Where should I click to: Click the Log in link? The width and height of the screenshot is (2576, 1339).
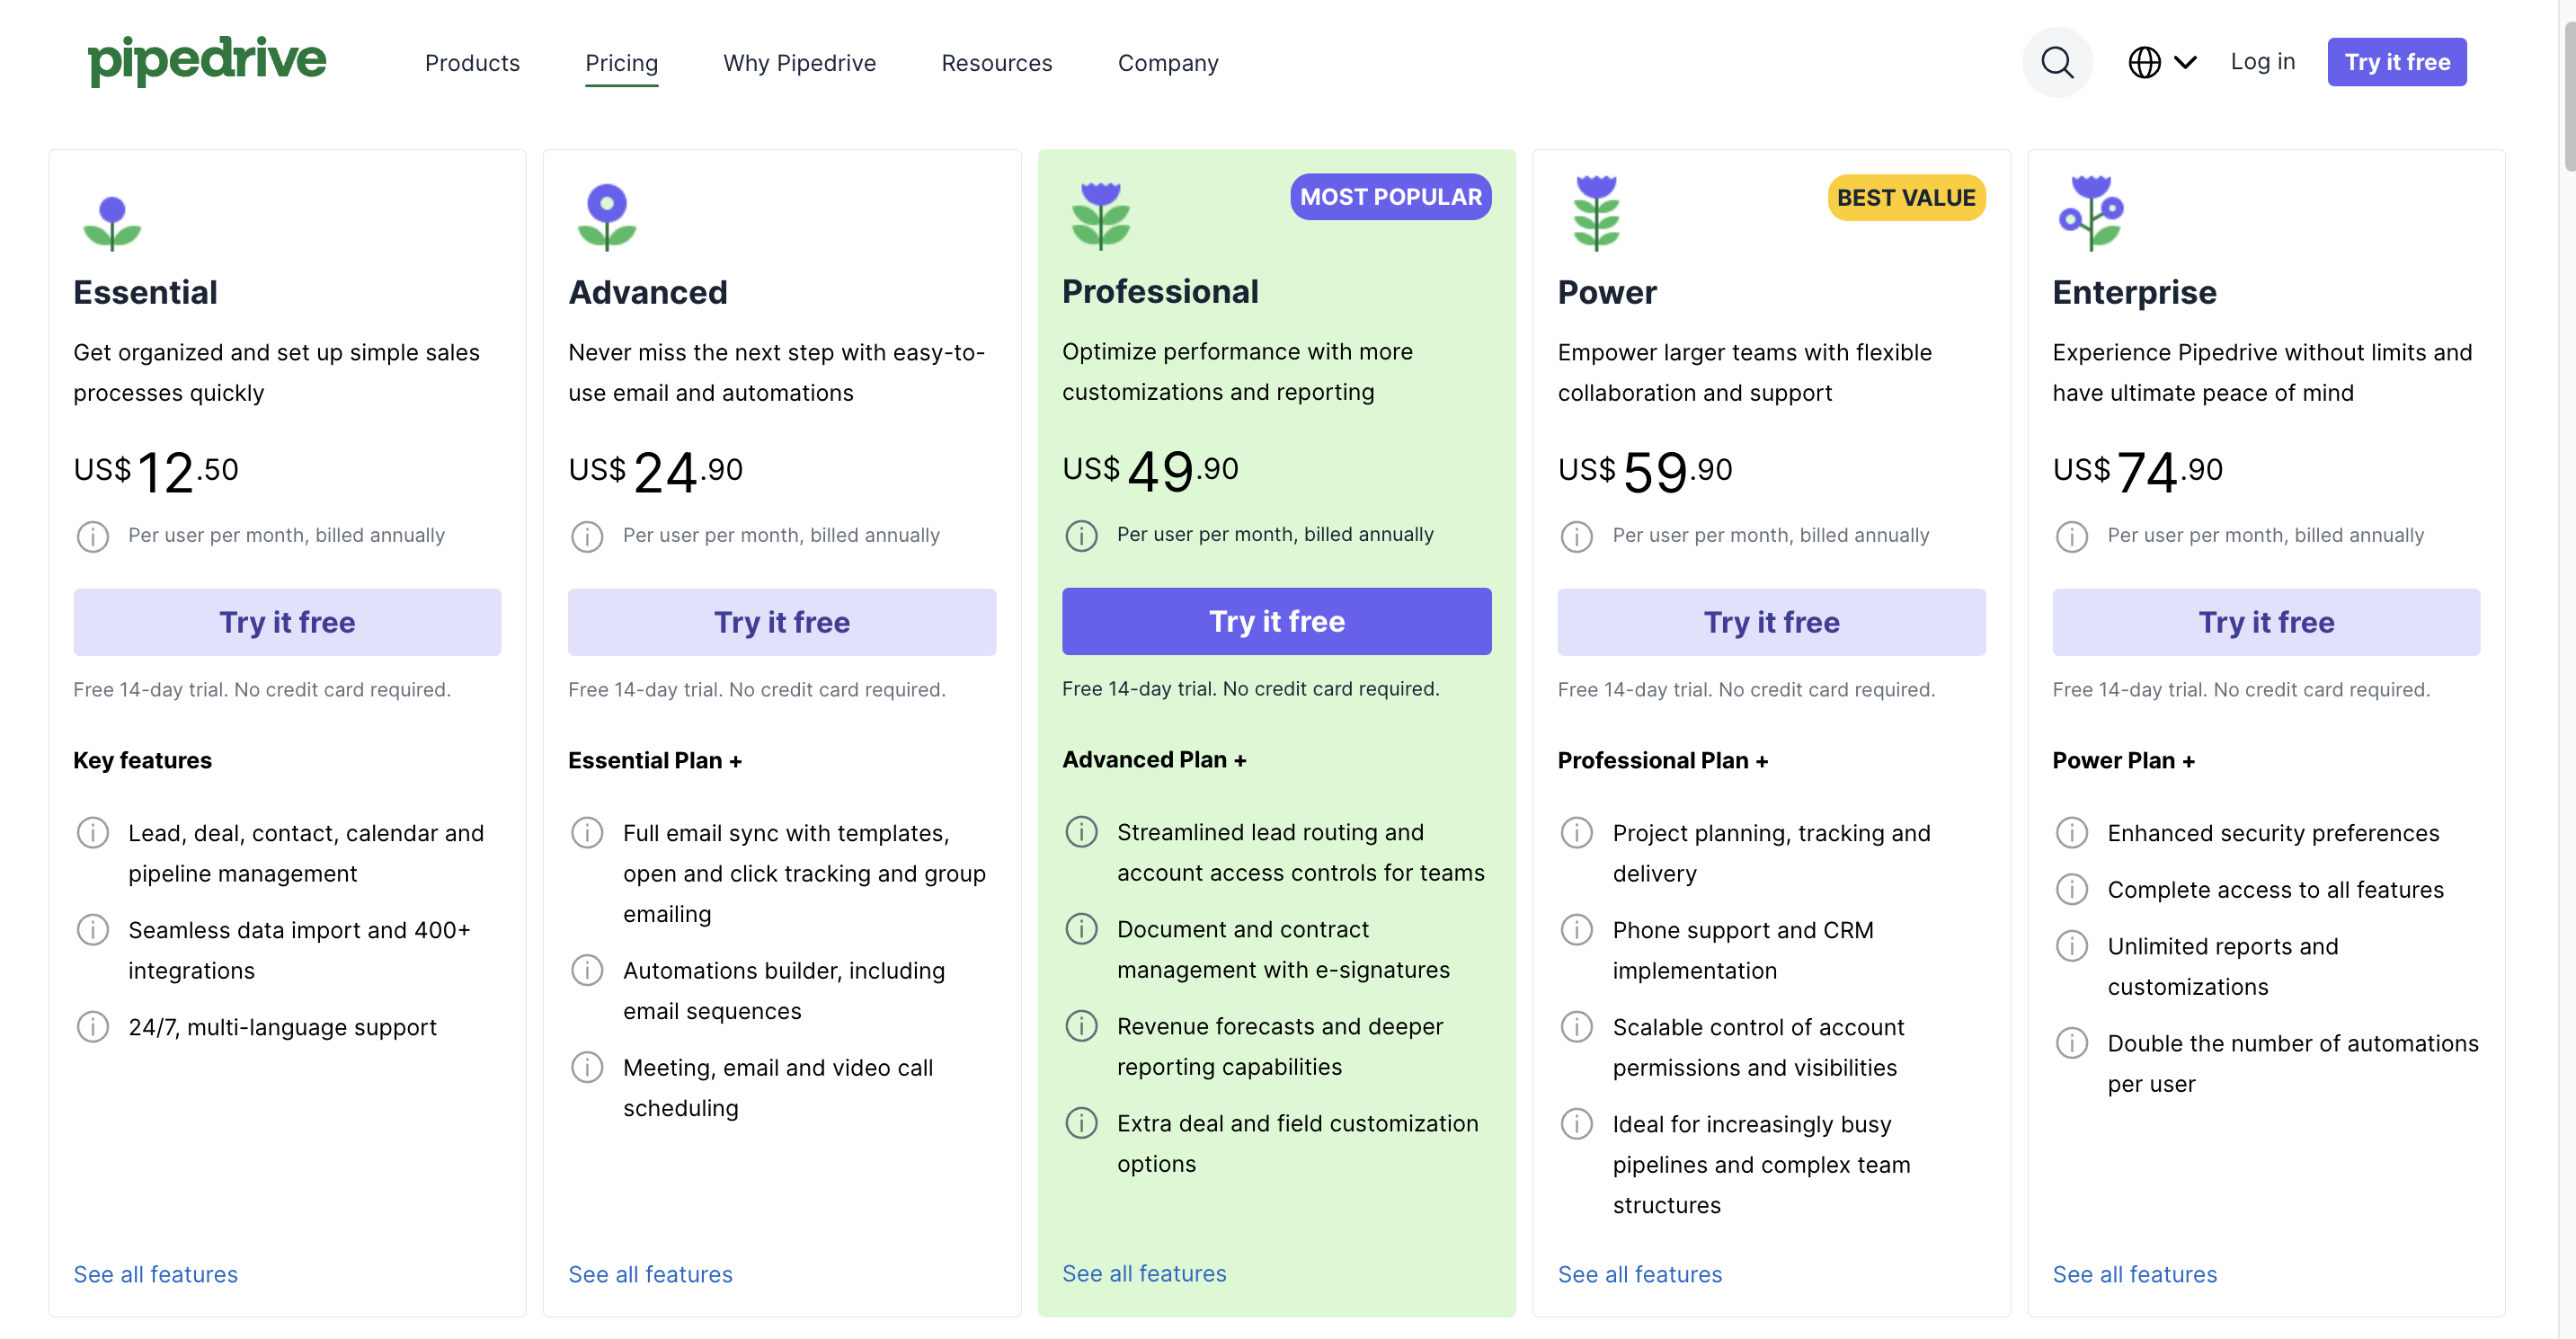2262,62
